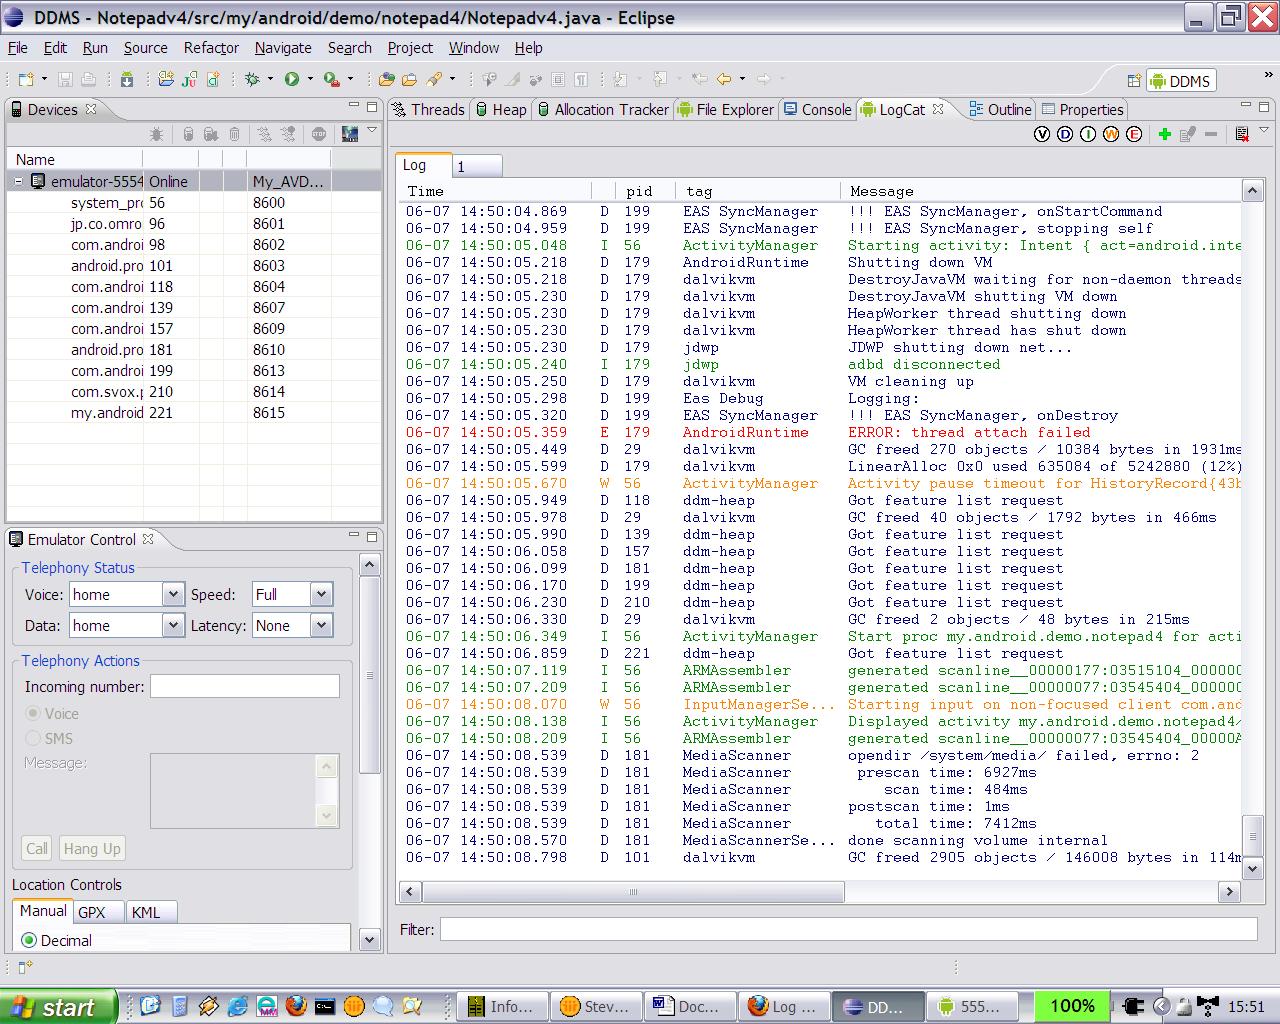Select the SMS radio button in Telephony Actions

tap(33, 738)
